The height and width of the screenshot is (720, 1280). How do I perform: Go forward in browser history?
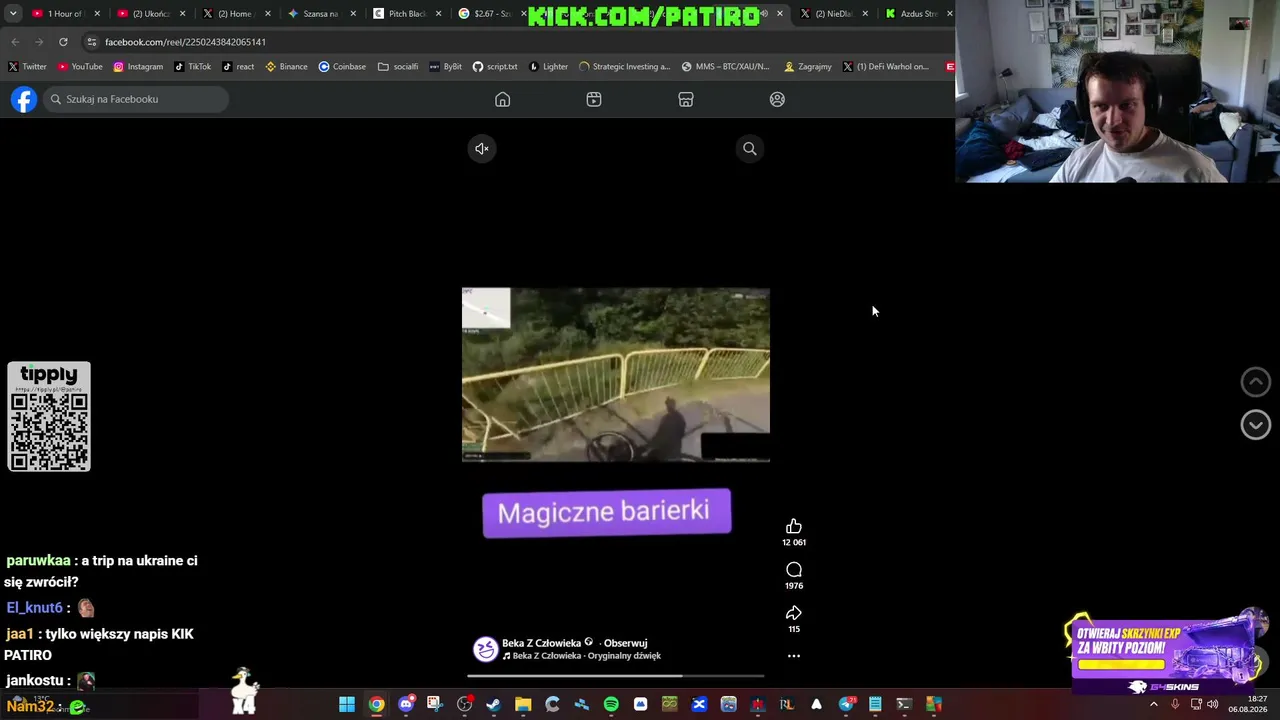point(39,42)
